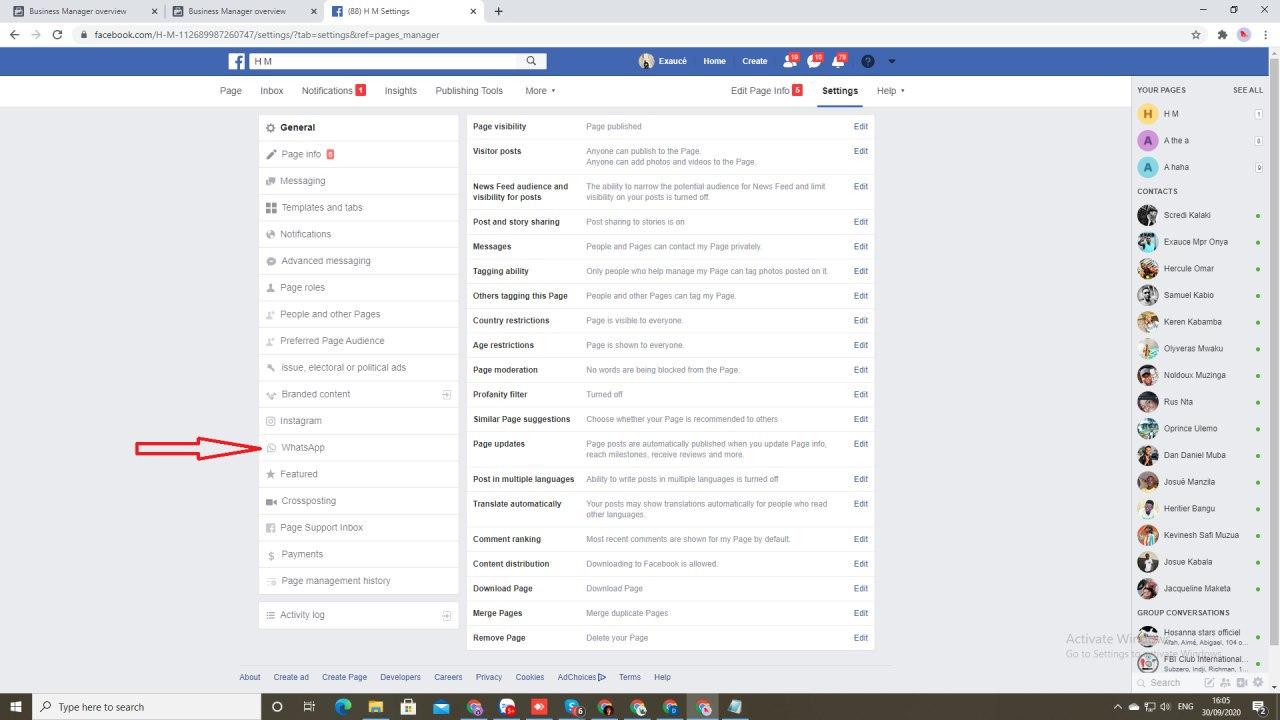Expand Branded content section
The width and height of the screenshot is (1280, 720).
[447, 394]
